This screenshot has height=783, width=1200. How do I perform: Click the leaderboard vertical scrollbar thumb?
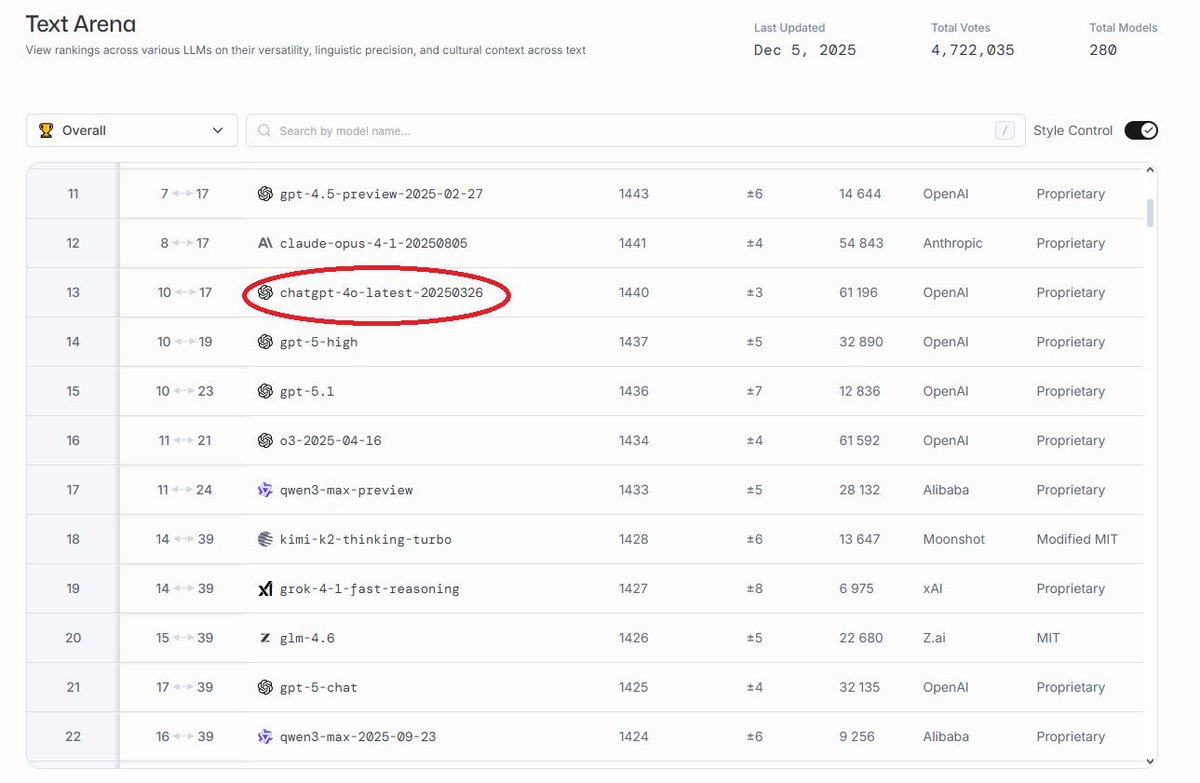(x=1150, y=213)
